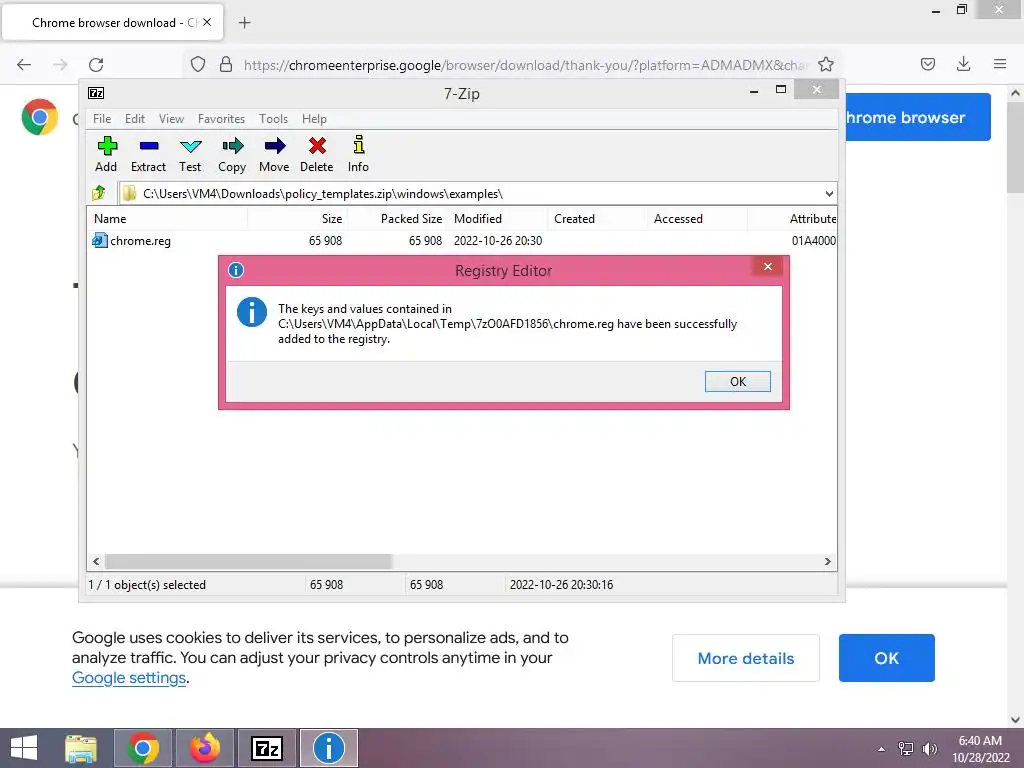1024x768 pixels.
Task: Click the Firefox page scrollbar up arrow
Action: point(1015,93)
